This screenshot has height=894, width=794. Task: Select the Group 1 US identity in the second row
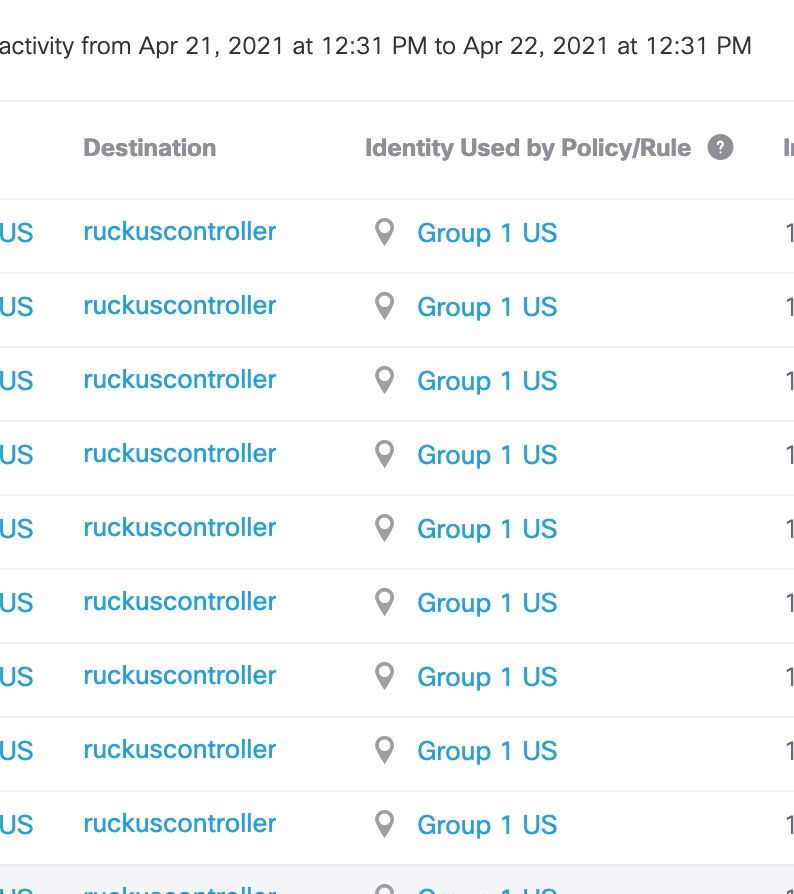click(x=487, y=307)
